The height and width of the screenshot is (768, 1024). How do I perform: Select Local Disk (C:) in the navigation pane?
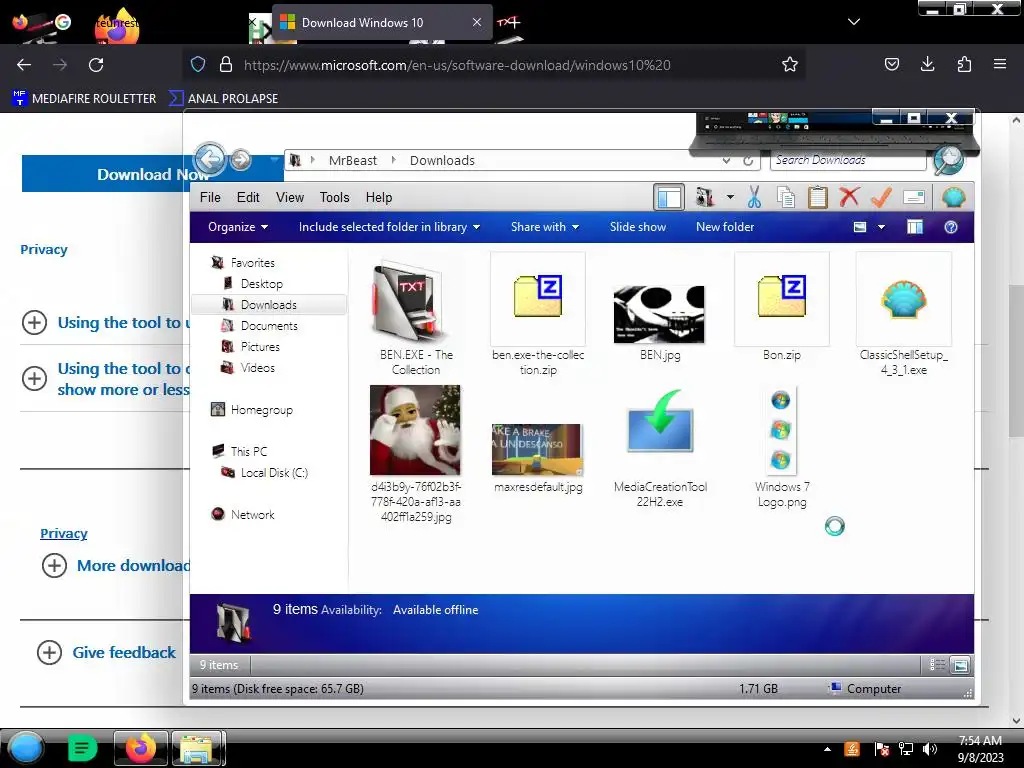274,473
